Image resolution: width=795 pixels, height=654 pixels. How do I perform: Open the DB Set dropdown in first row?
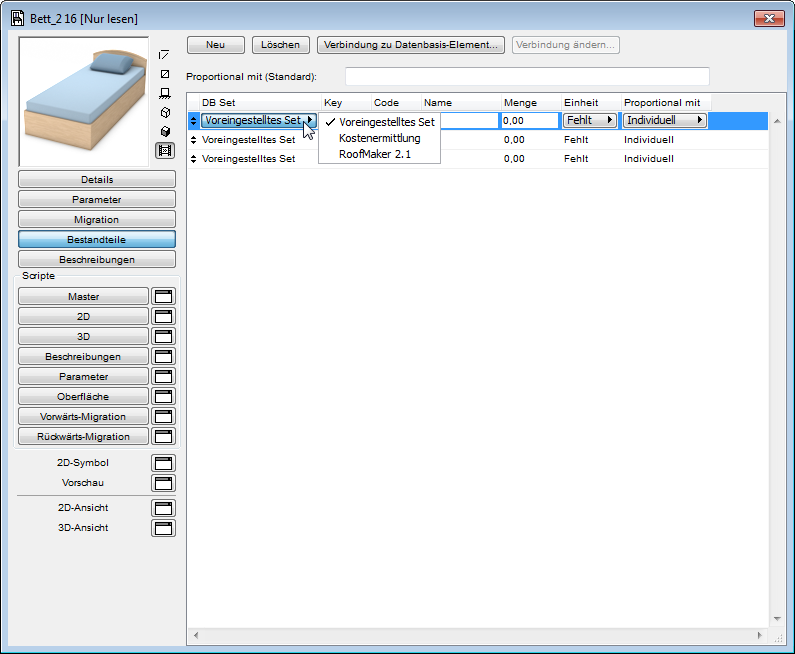pos(259,120)
